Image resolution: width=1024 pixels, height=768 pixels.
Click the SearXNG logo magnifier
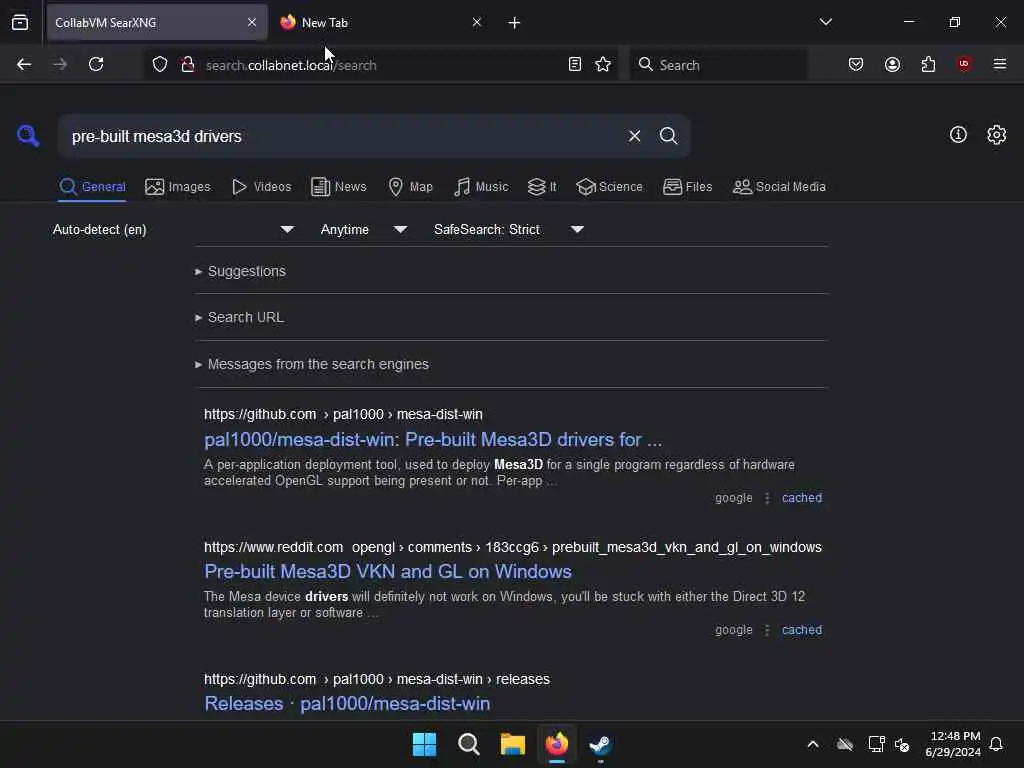[x=28, y=136]
